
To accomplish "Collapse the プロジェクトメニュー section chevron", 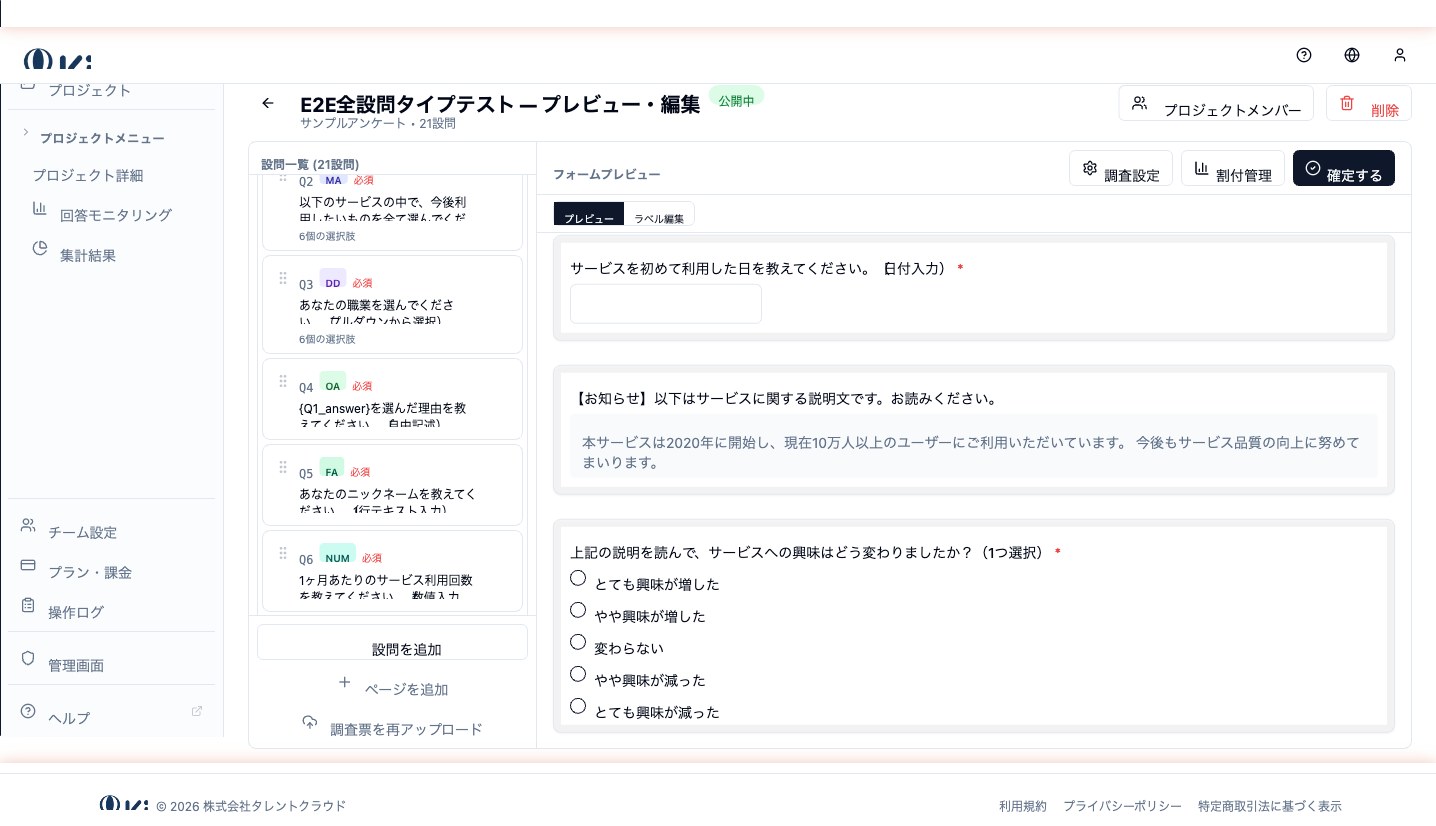I will pos(25,132).
